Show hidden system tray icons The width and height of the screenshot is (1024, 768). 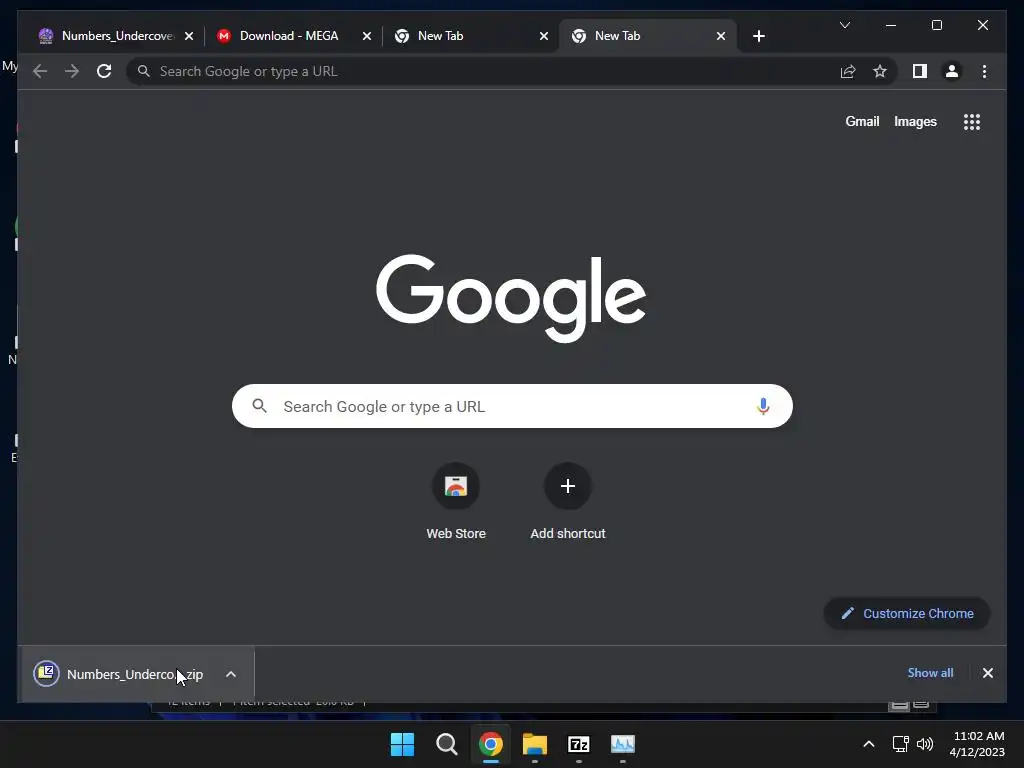pos(869,744)
